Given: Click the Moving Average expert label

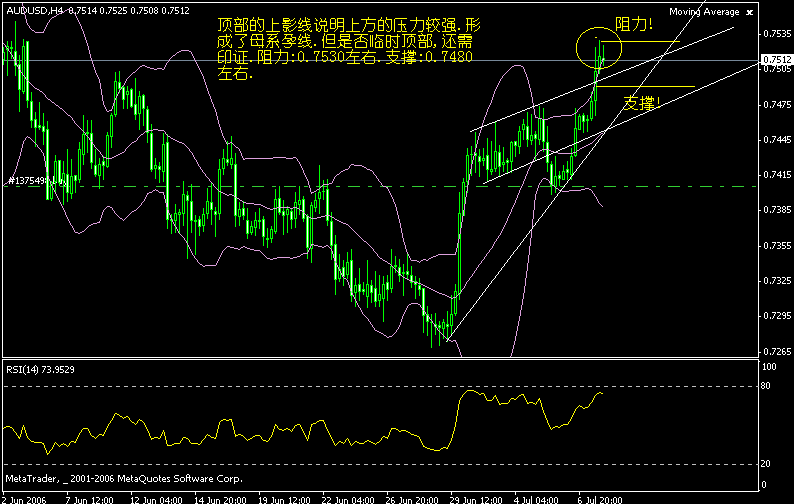Looking at the screenshot, I should click(704, 12).
